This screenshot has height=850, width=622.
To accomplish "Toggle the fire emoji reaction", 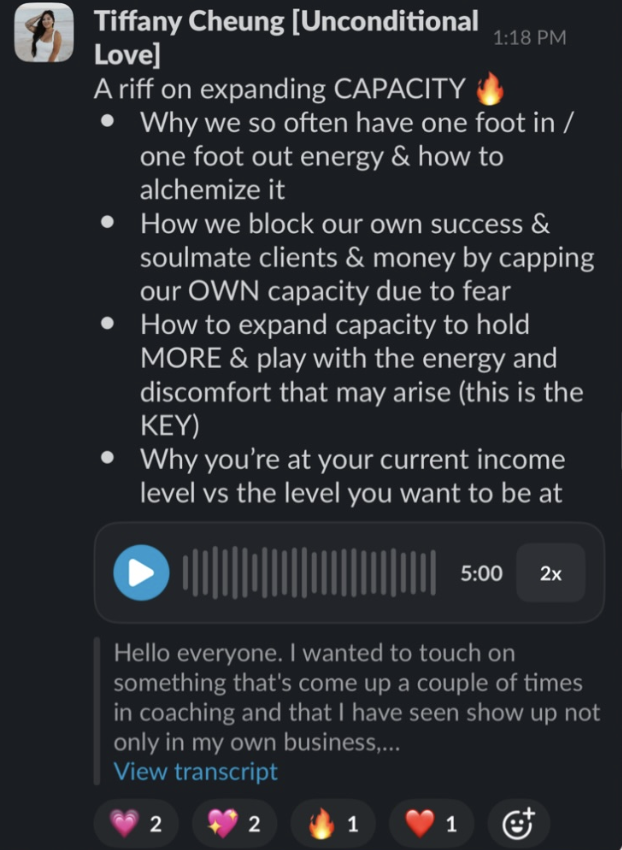I will point(333,823).
